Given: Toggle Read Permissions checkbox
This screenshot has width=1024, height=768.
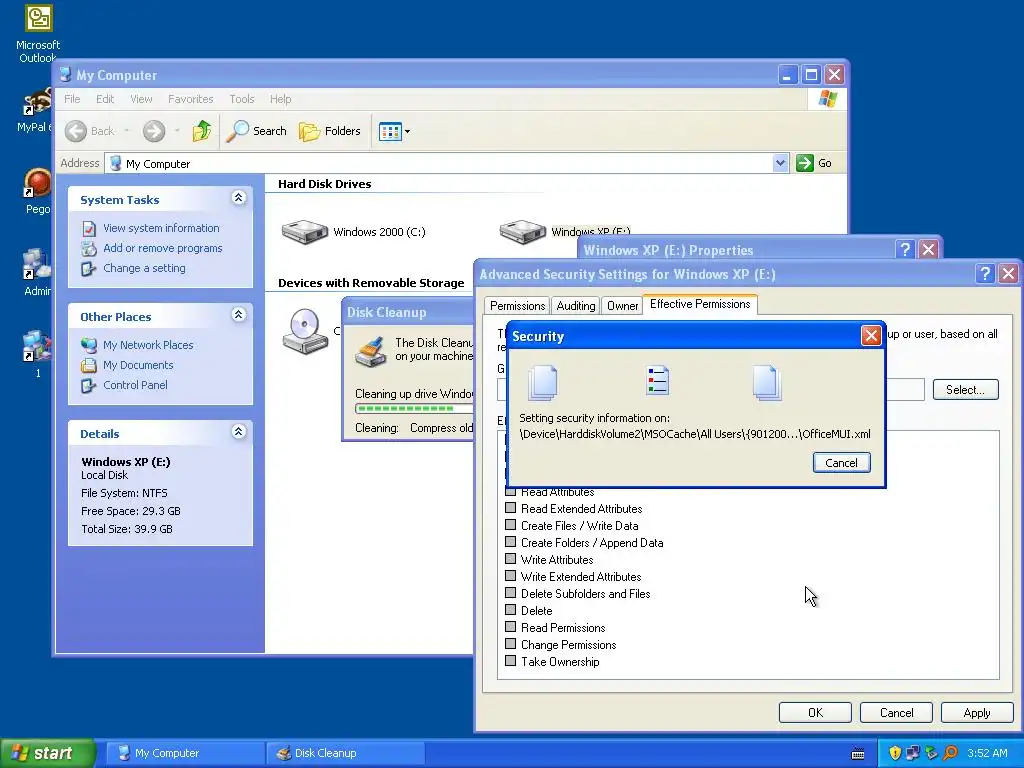Looking at the screenshot, I should pos(511,626).
